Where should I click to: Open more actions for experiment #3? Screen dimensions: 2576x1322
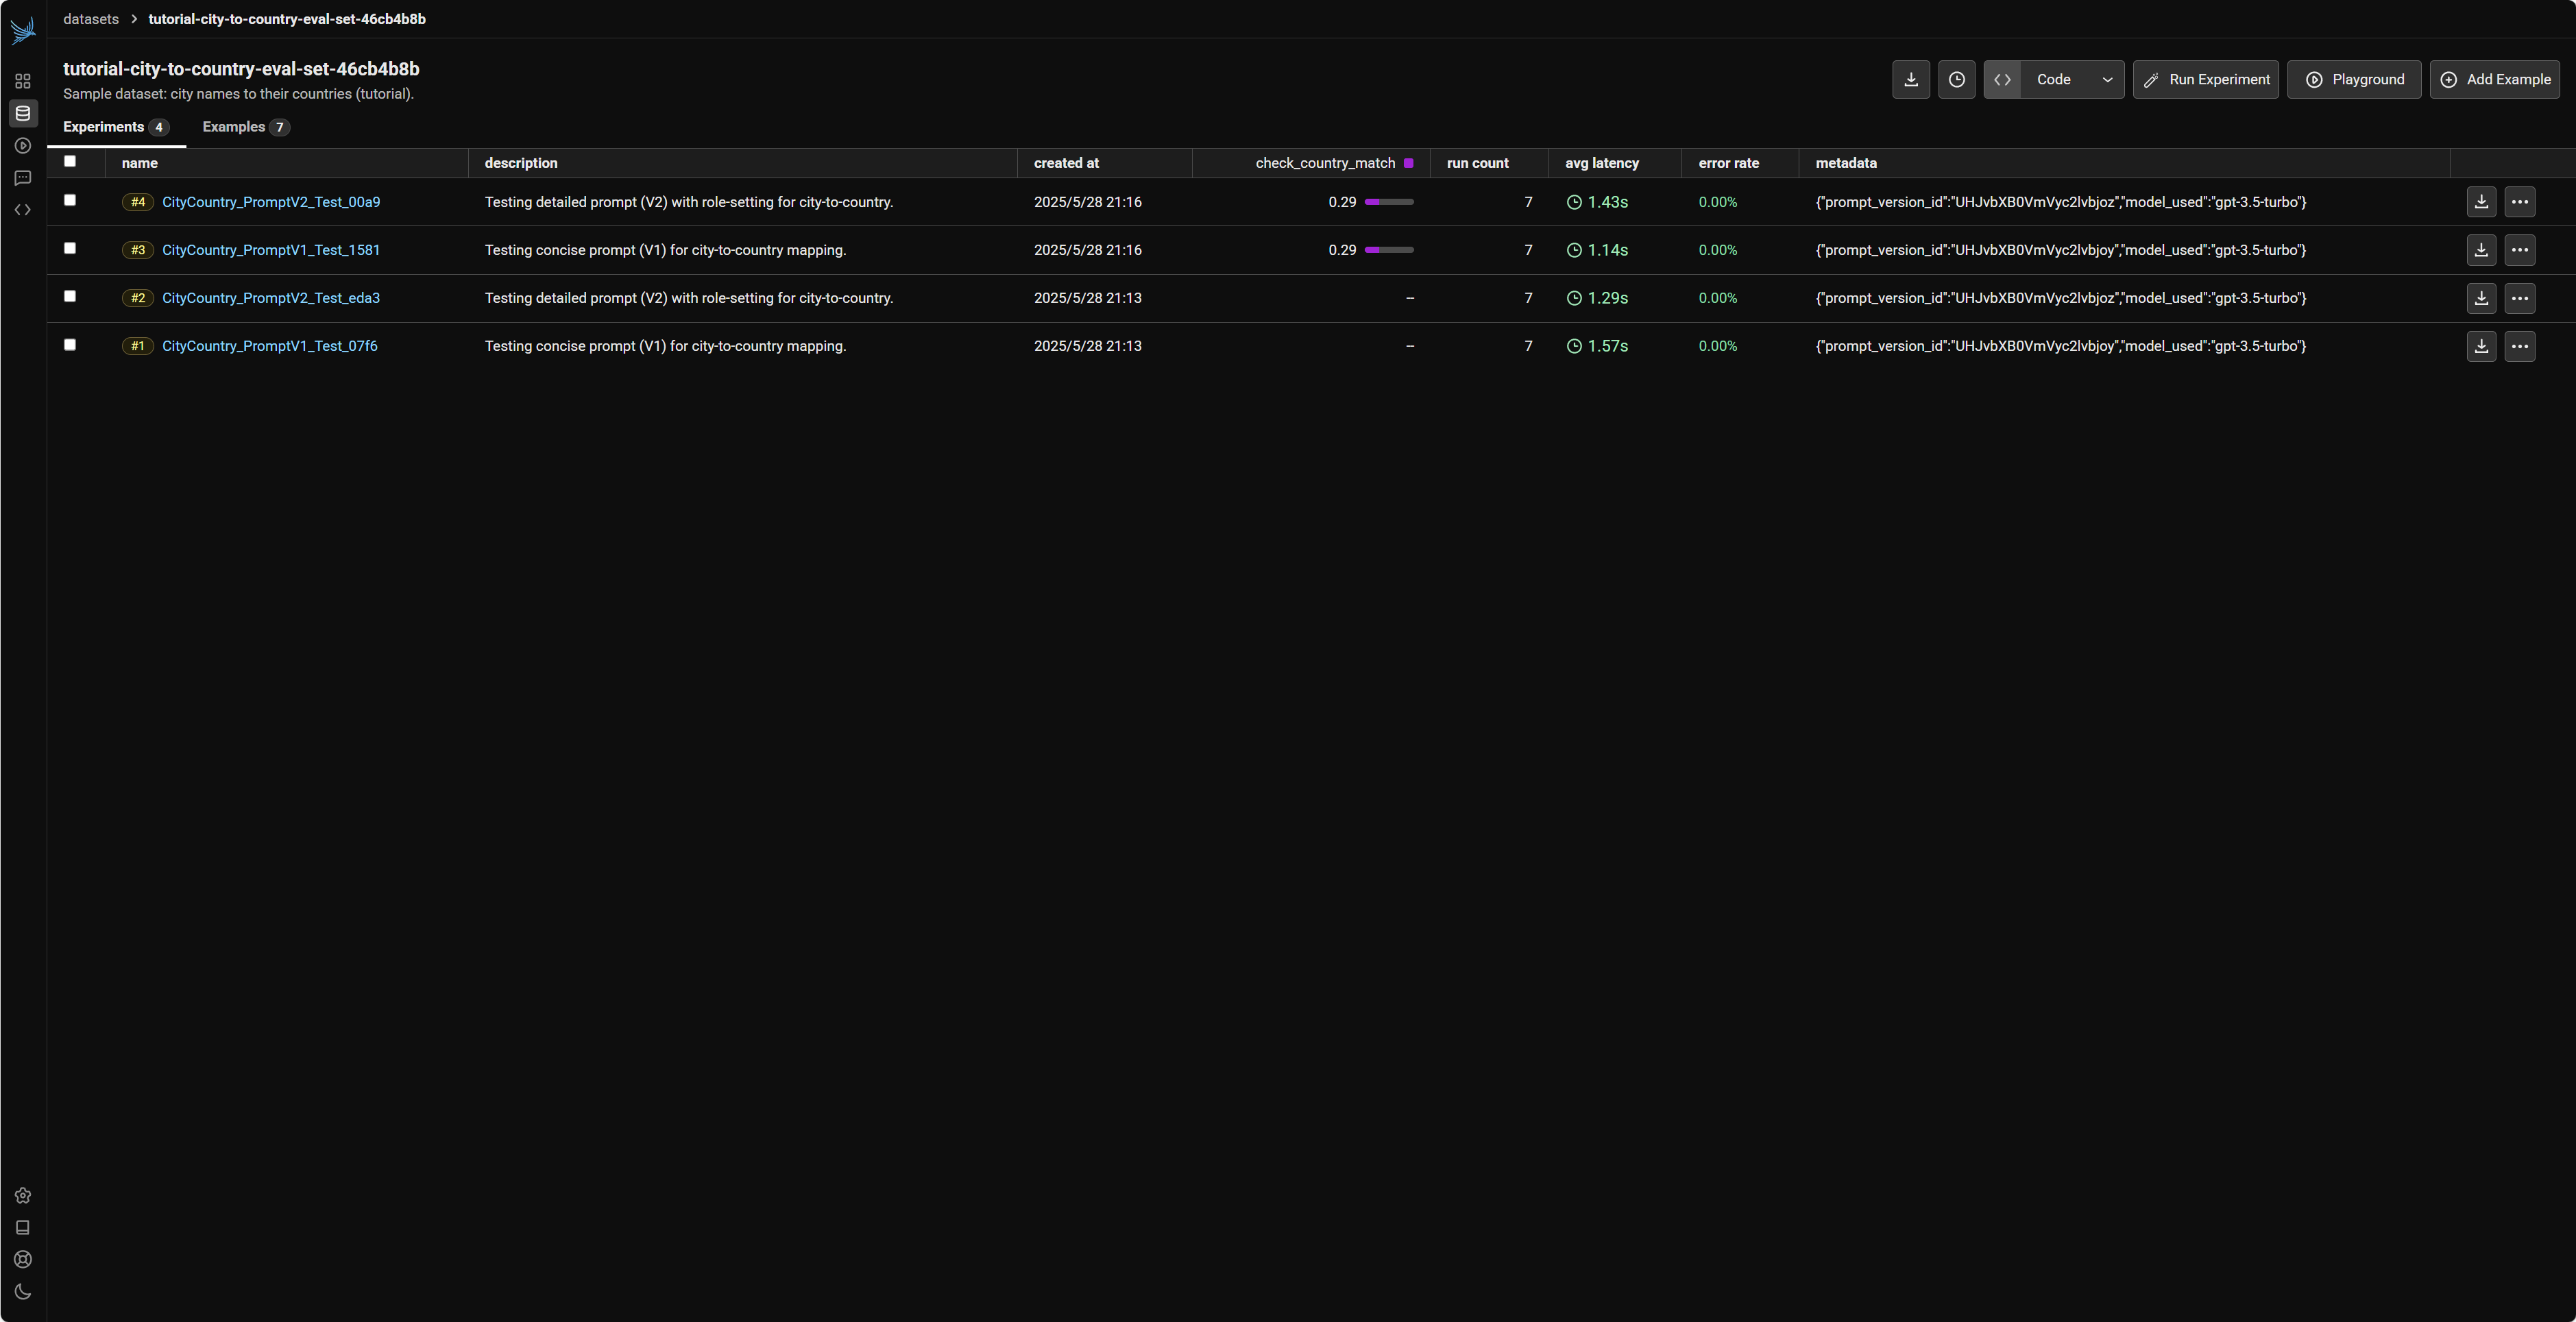[2519, 250]
